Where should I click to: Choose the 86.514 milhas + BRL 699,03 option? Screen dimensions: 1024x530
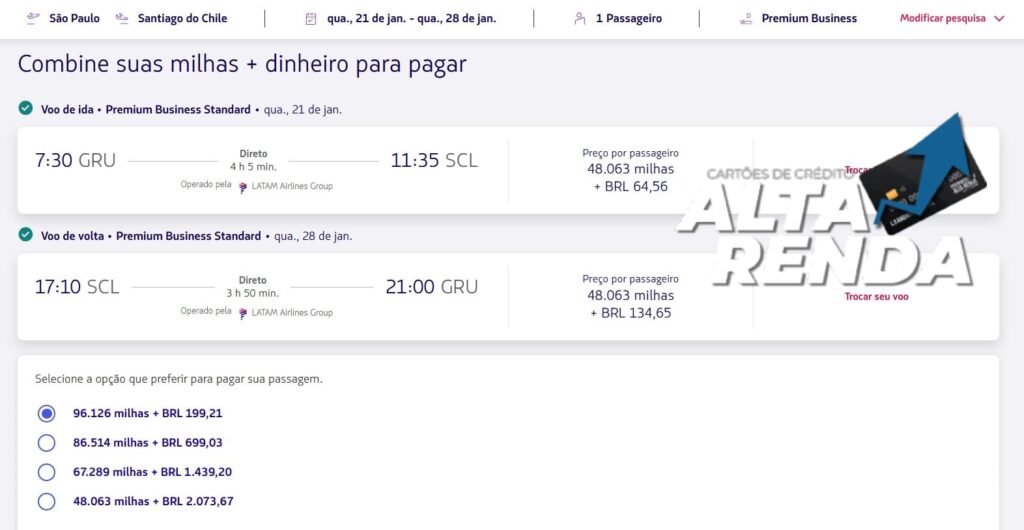[46, 443]
